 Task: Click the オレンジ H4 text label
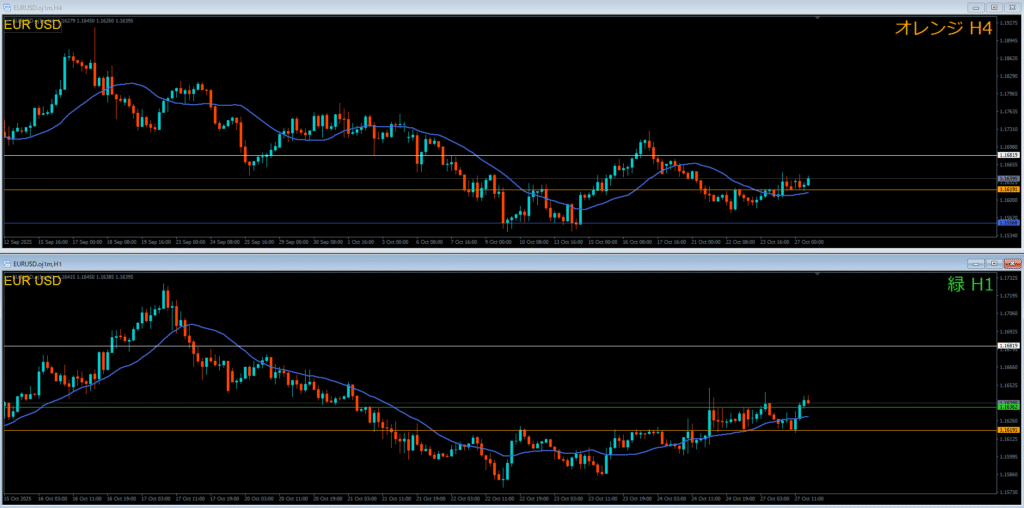pos(942,29)
